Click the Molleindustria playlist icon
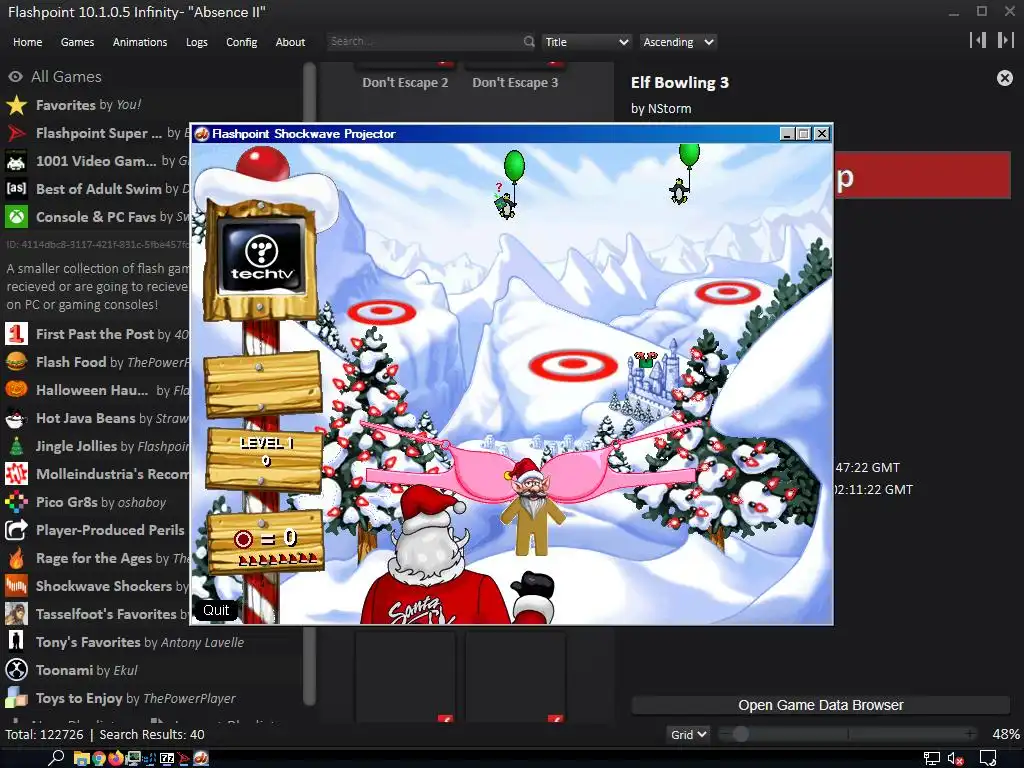Viewport: 1024px width, 768px height. coord(16,474)
